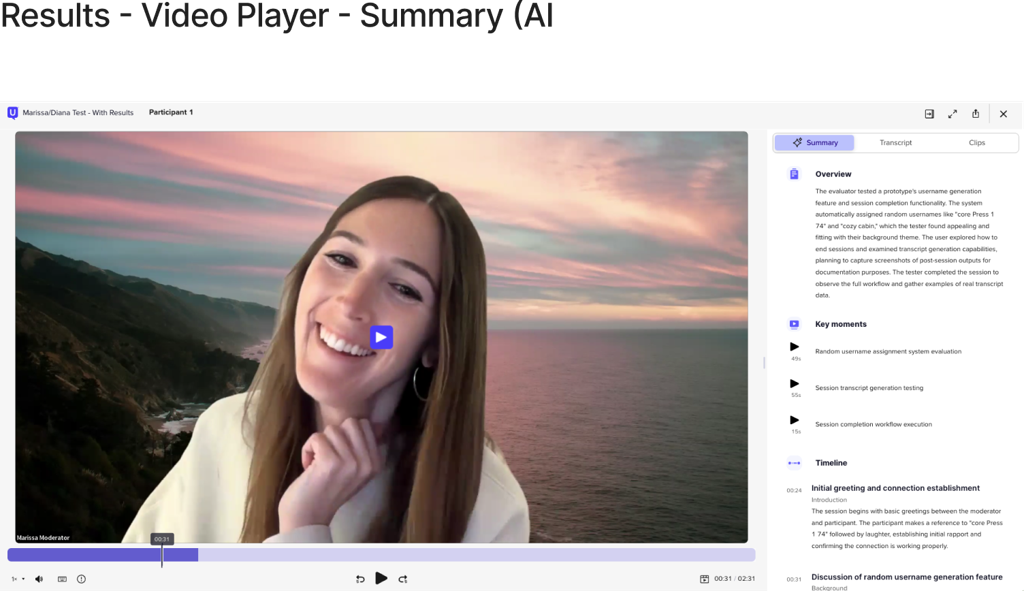Play the Session completion workflow execution moment
Image resolution: width=1024 pixels, height=591 pixels.
[x=795, y=420]
